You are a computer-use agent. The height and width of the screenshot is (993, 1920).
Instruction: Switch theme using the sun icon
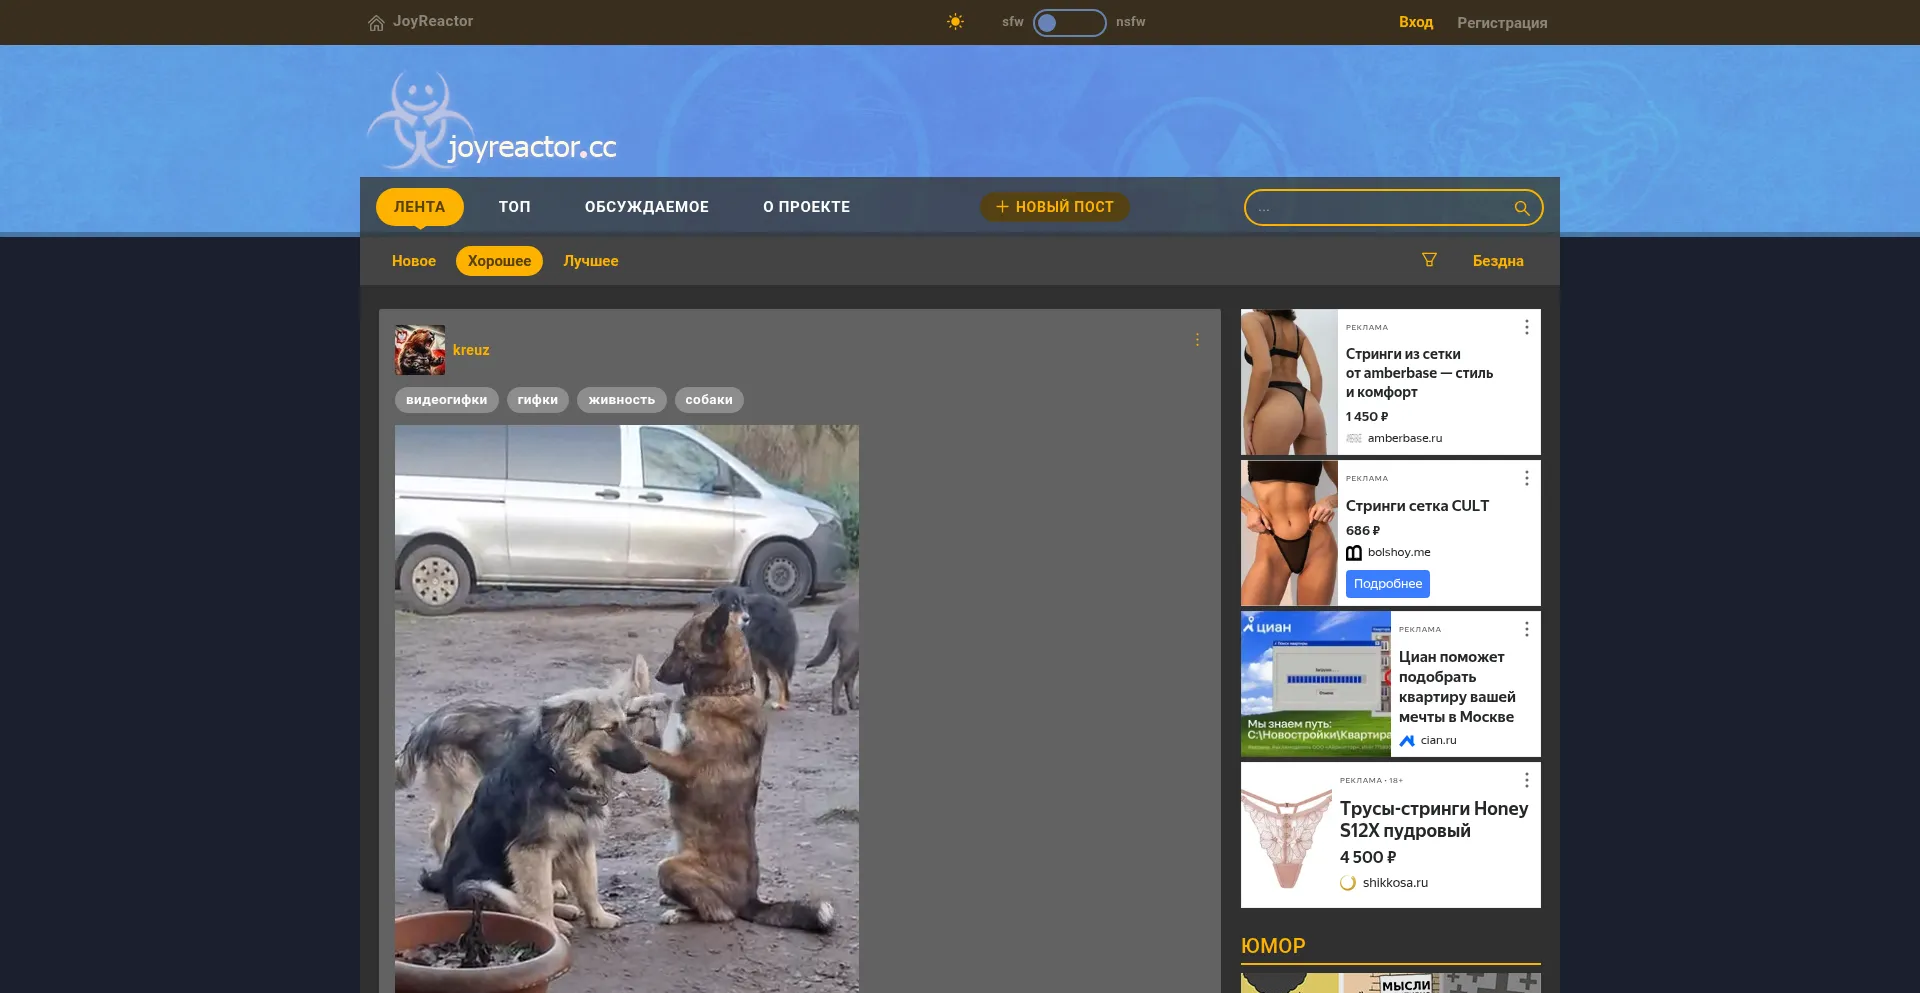pyautogui.click(x=955, y=22)
